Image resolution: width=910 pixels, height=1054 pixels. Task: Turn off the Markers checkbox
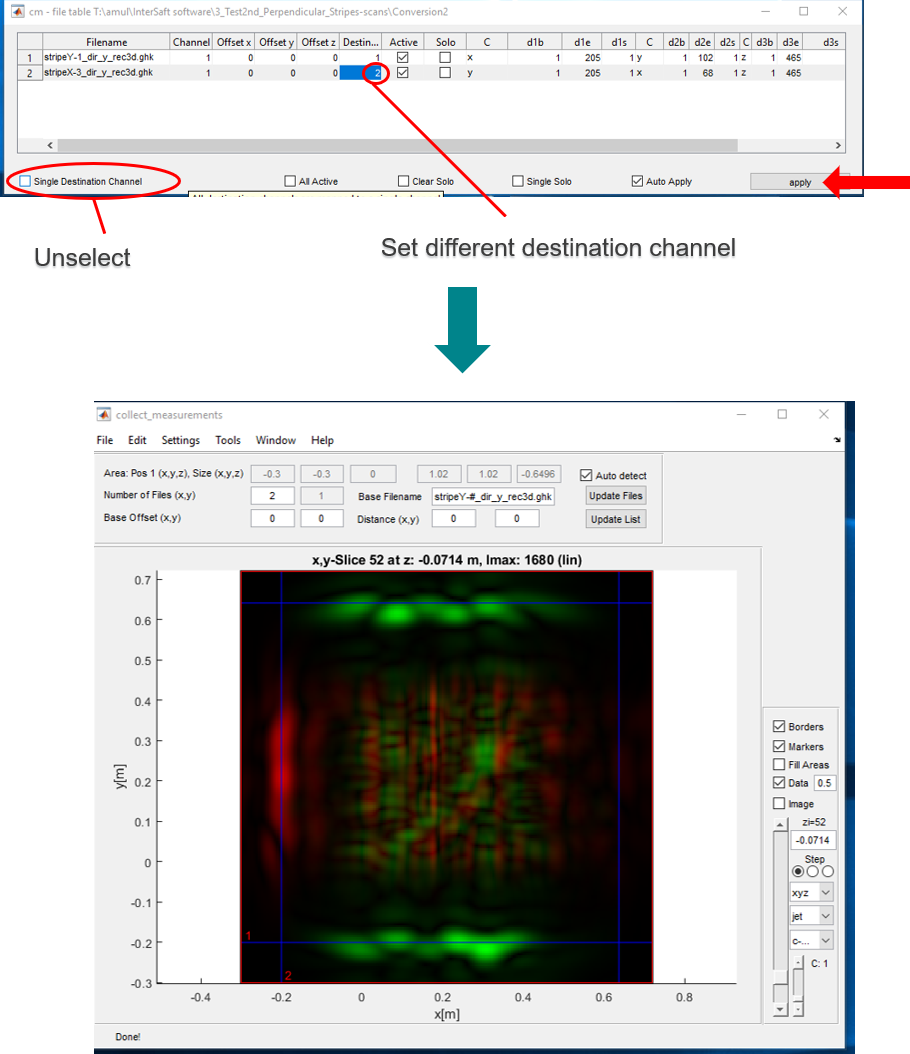779,746
